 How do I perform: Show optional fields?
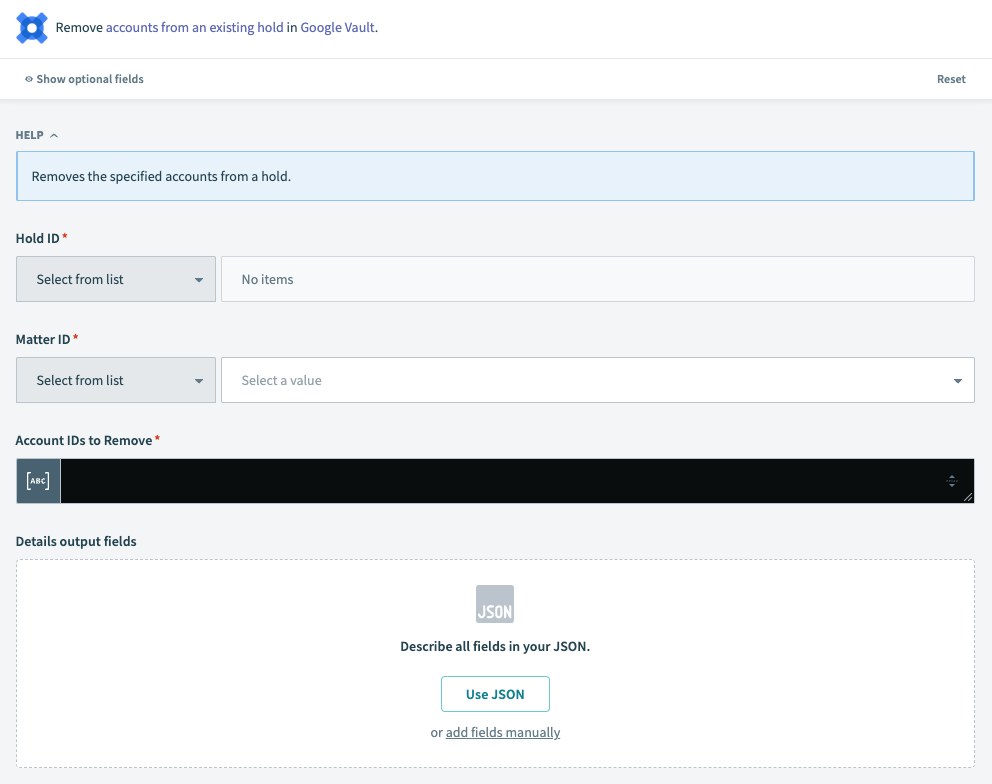click(90, 78)
